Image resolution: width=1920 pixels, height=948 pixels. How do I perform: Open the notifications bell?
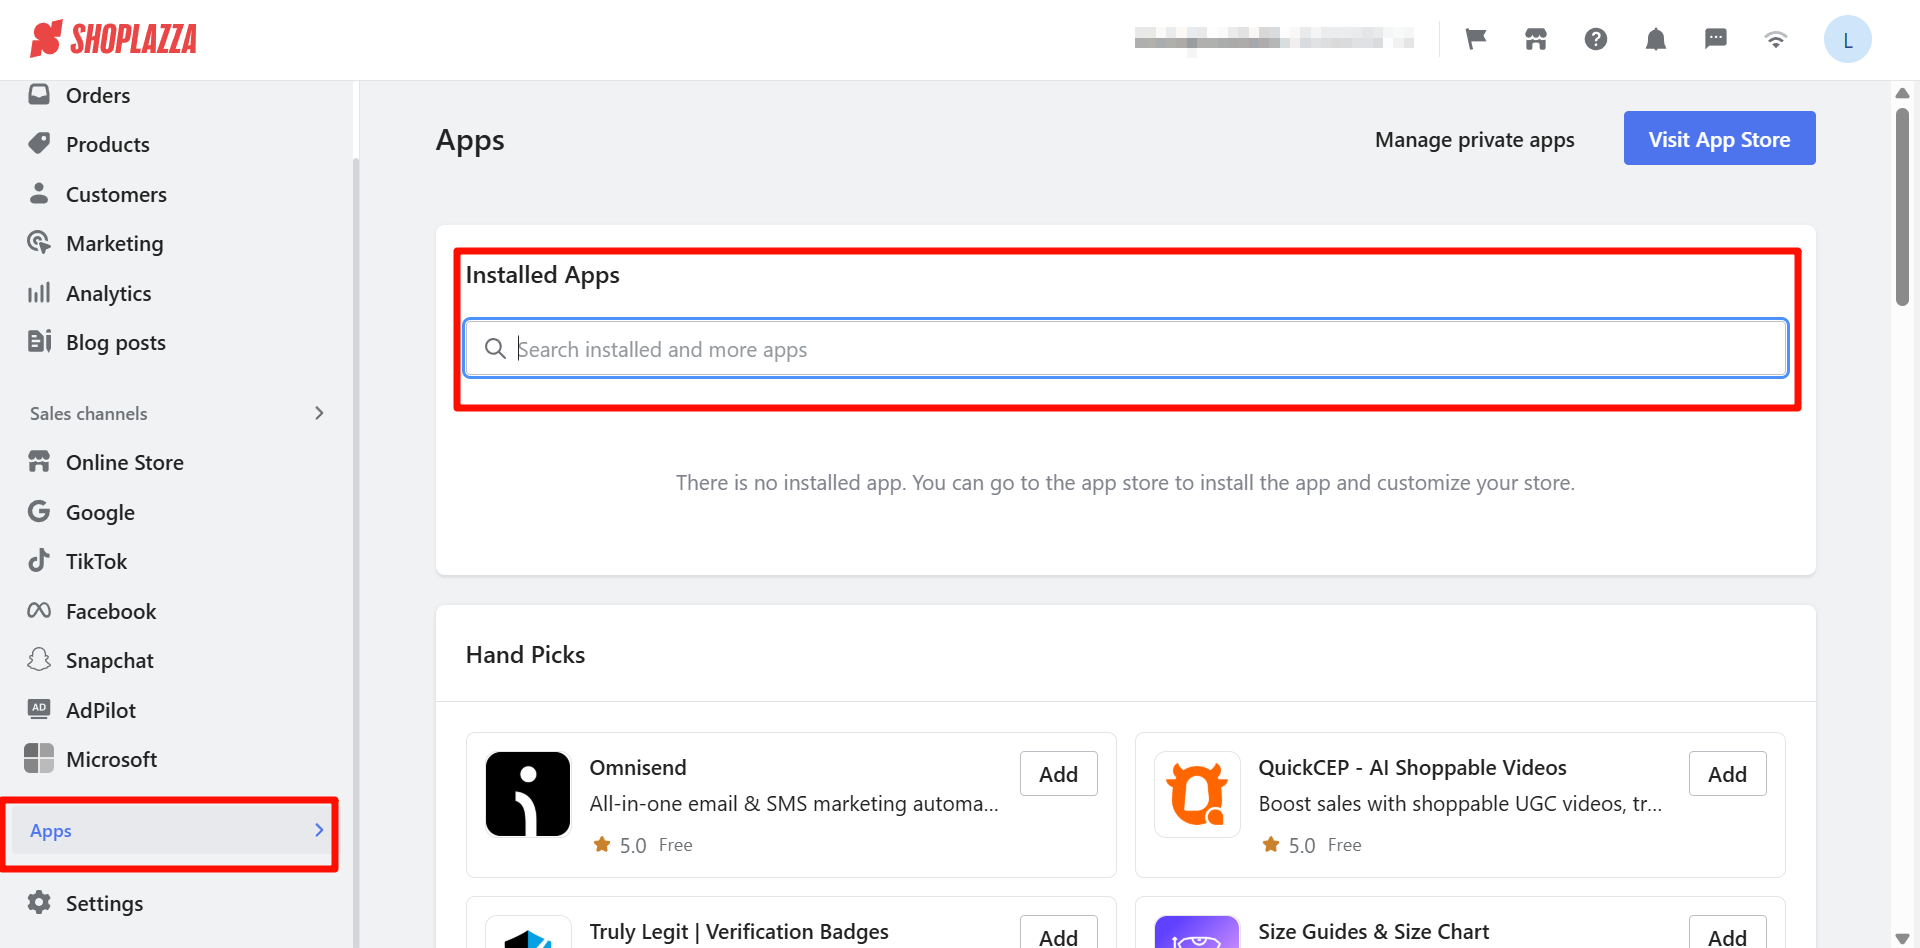point(1656,39)
